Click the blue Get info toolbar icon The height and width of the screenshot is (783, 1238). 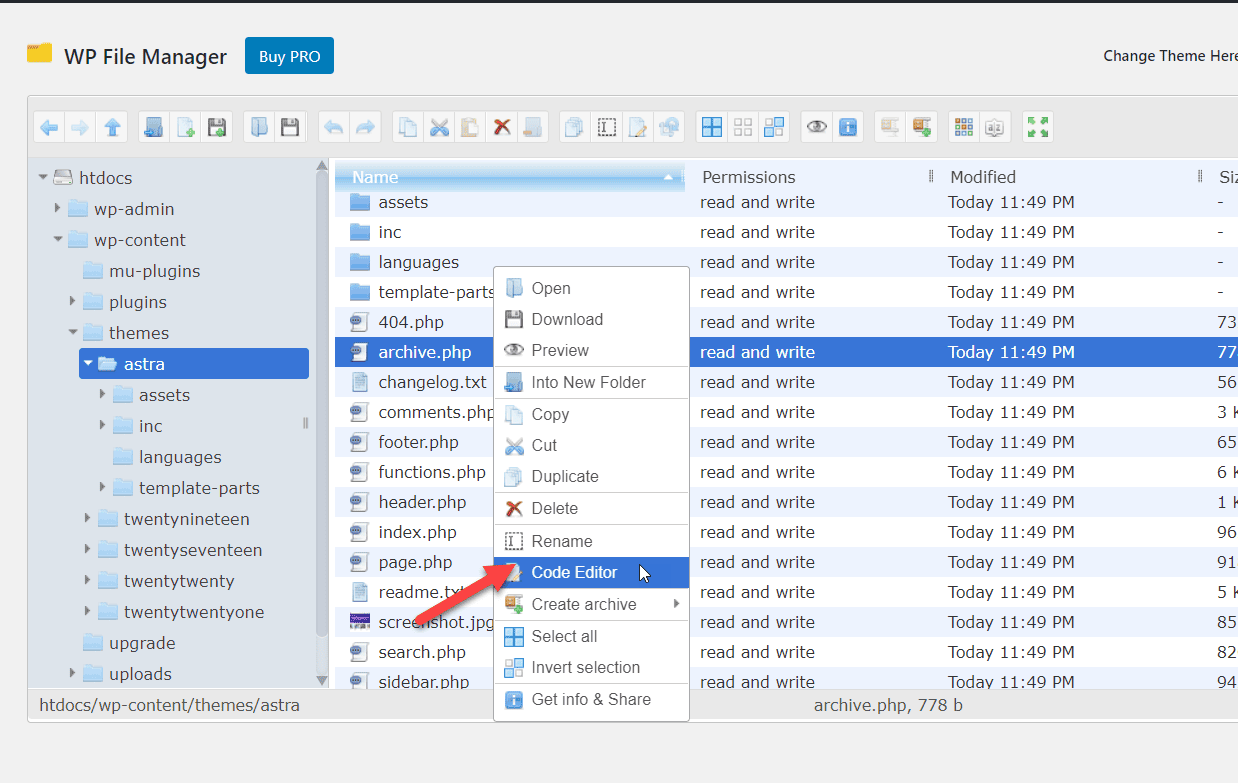click(x=848, y=127)
